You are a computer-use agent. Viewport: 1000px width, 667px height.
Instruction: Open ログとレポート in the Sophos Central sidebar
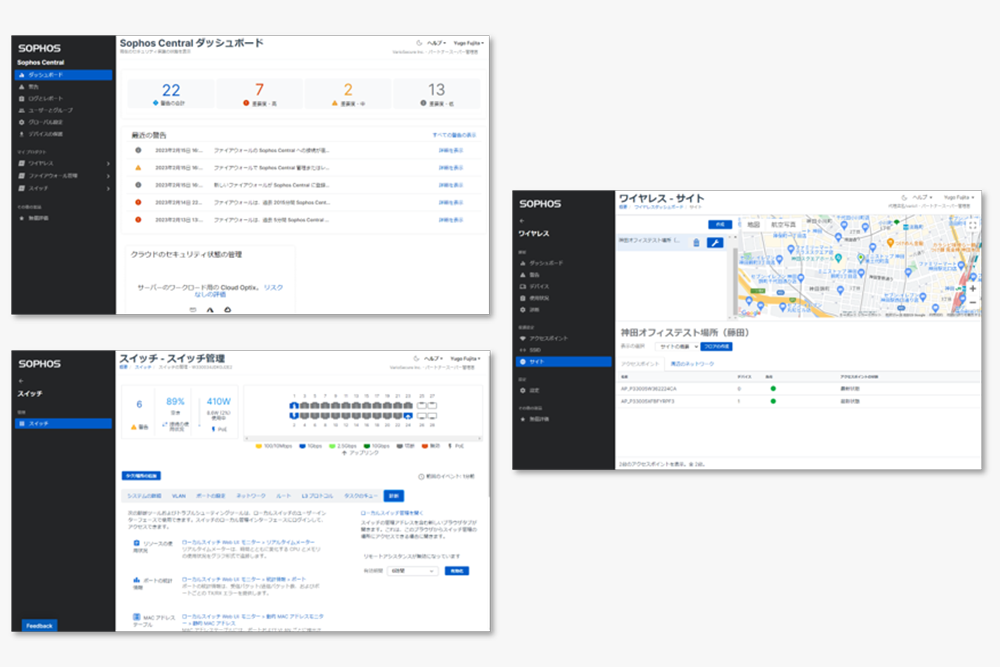pos(45,98)
